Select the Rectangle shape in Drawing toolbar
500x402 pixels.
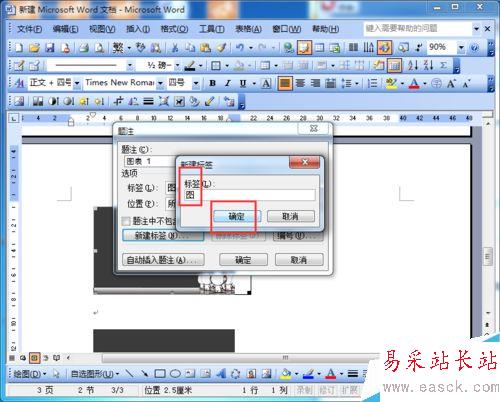(x=160, y=374)
